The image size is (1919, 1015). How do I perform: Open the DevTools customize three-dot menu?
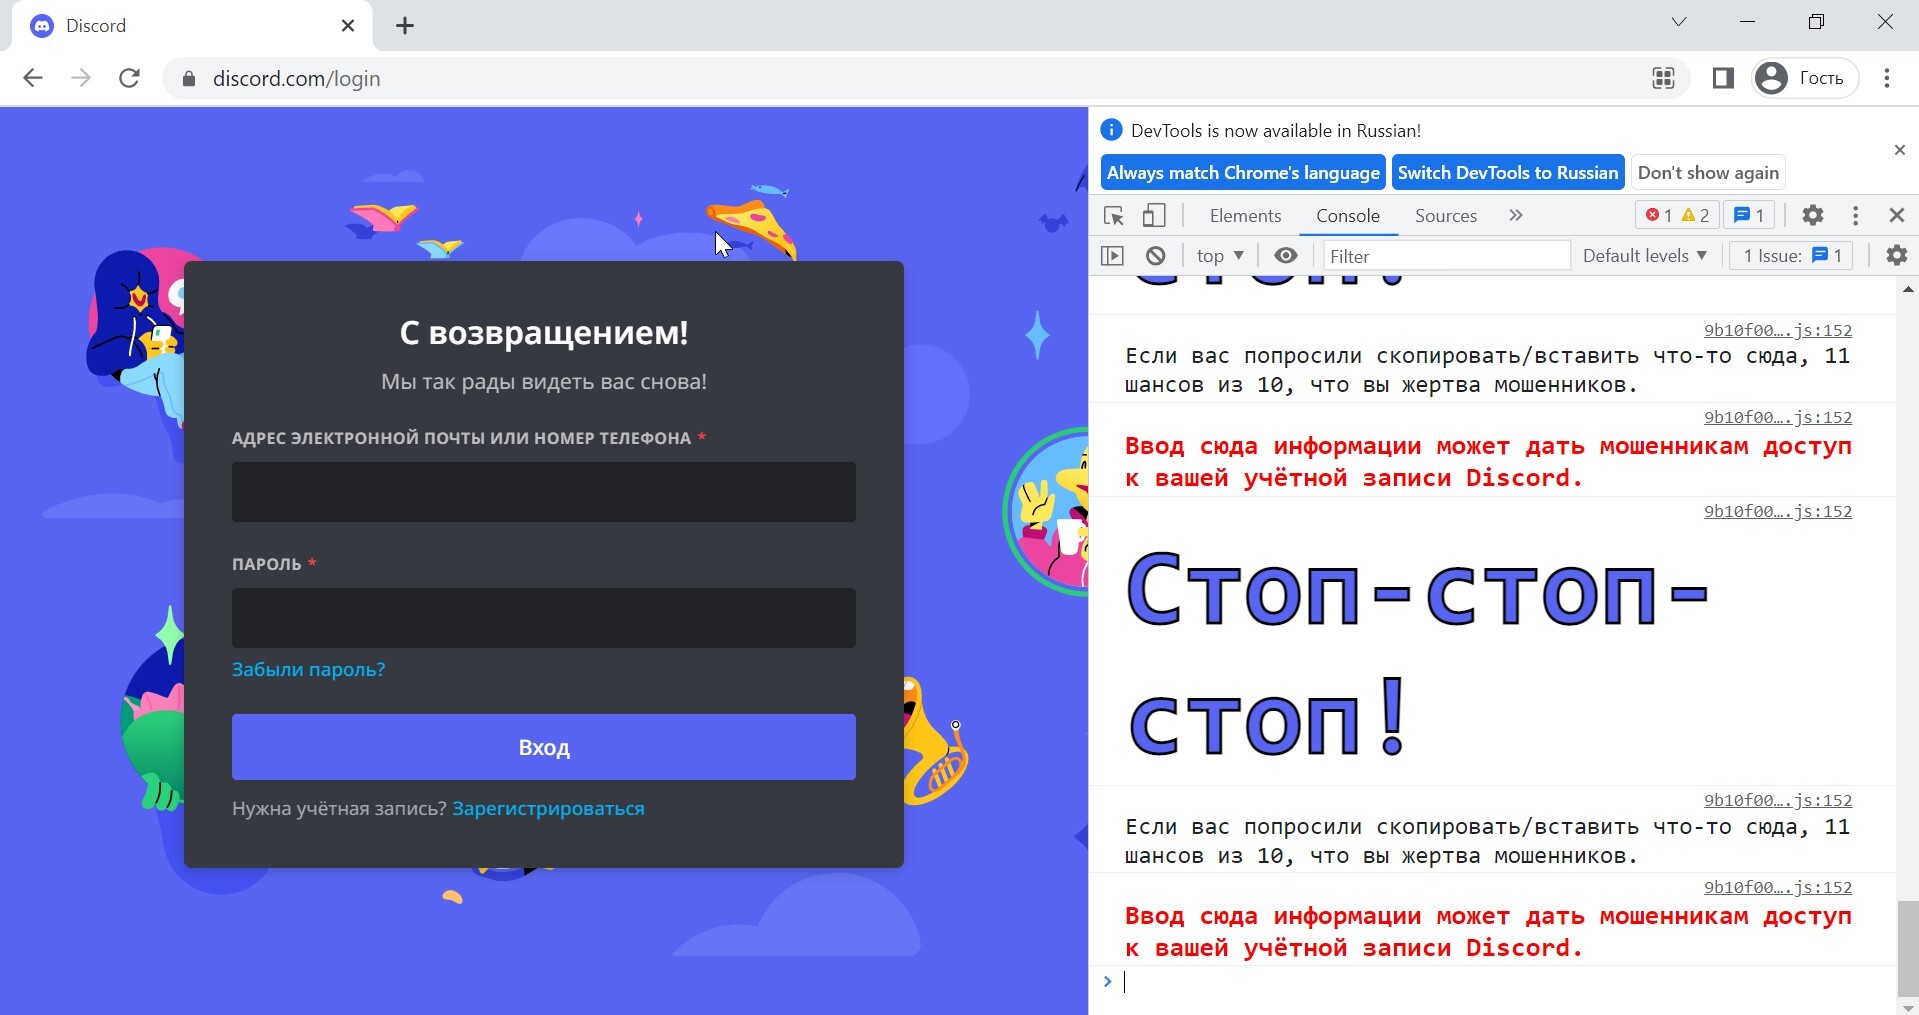click(x=1855, y=216)
